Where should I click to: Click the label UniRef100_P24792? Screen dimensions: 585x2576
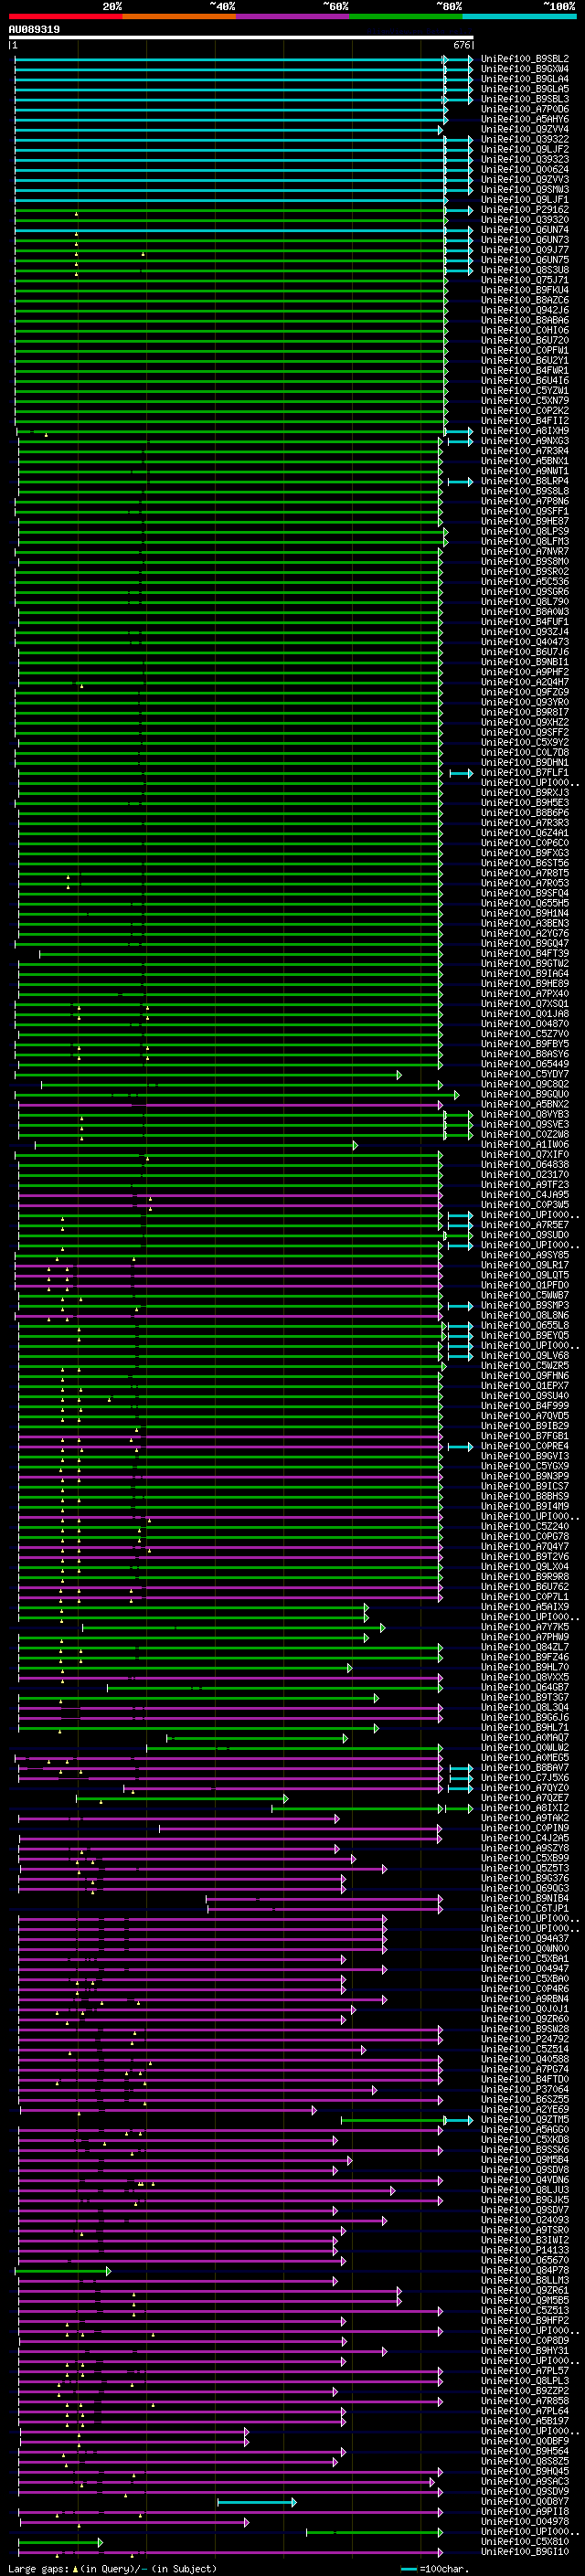coord(525,2039)
